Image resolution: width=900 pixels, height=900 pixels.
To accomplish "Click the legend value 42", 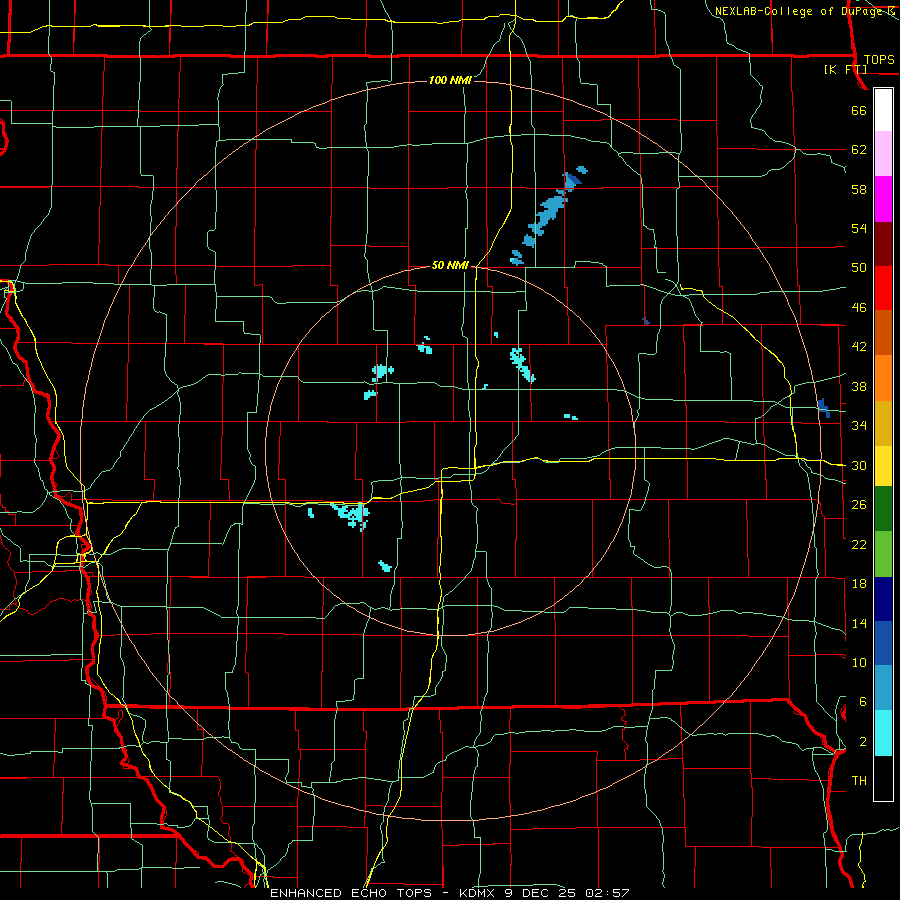I will 859,346.
